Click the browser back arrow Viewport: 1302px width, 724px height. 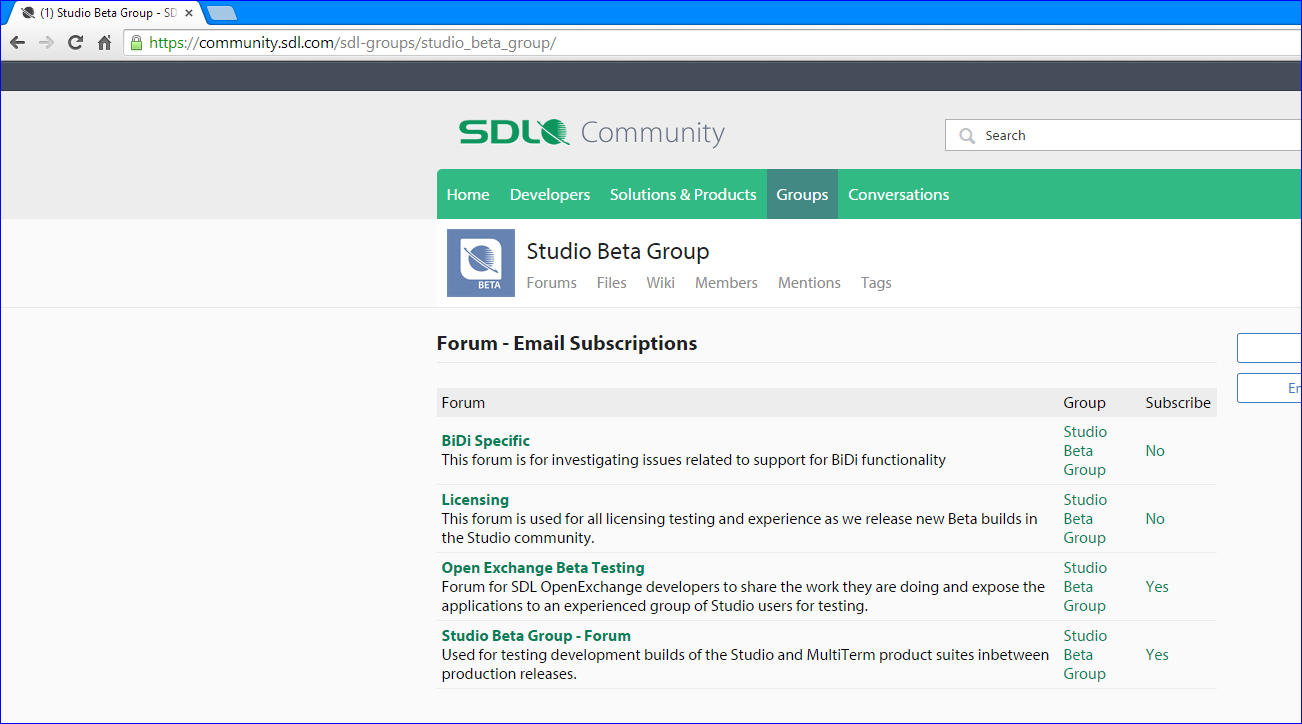tap(17, 43)
